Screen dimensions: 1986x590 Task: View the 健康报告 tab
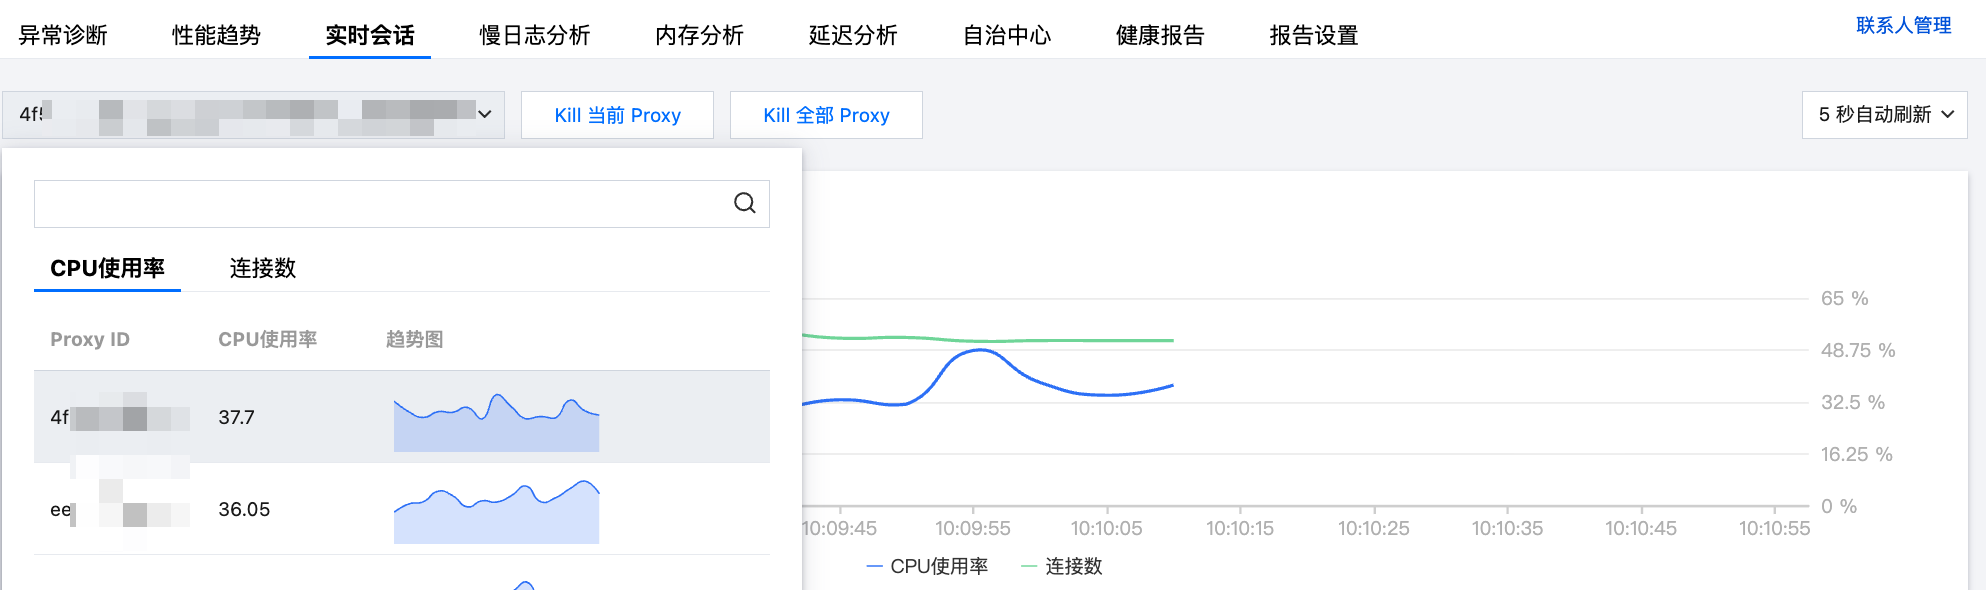pos(1160,35)
